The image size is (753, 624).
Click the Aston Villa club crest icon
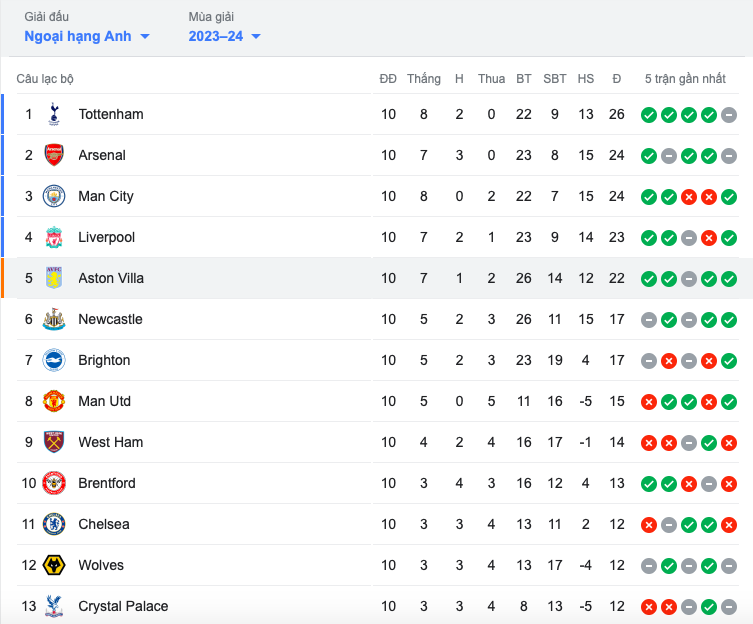tap(54, 278)
